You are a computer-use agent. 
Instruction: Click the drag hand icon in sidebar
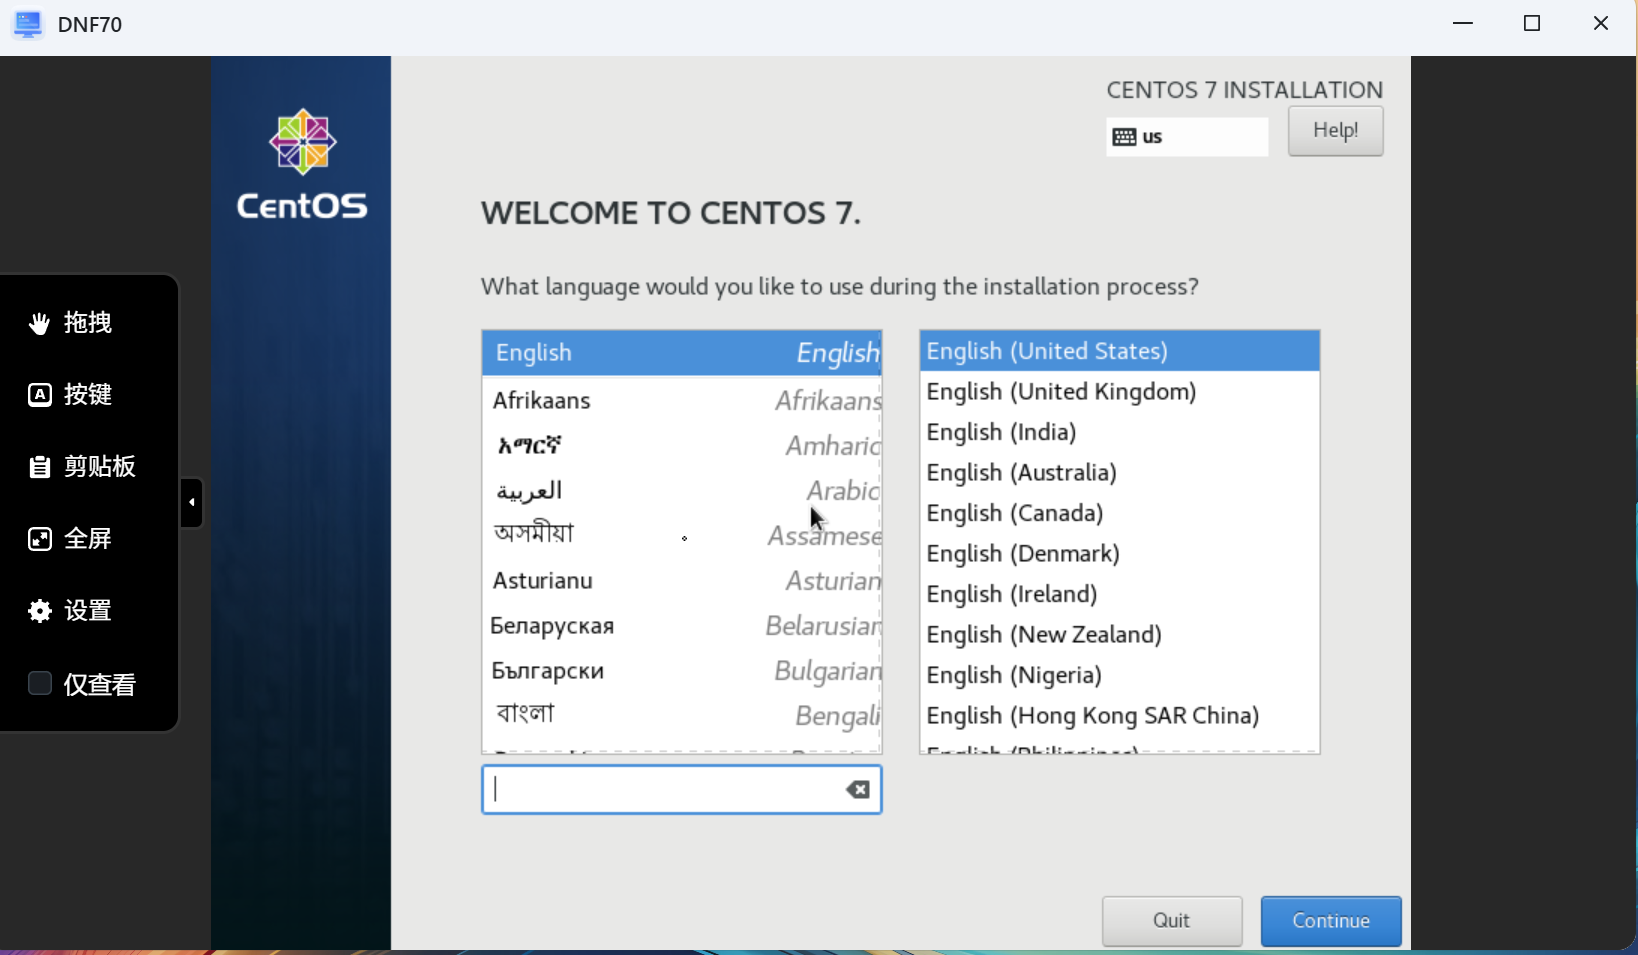click(40, 323)
